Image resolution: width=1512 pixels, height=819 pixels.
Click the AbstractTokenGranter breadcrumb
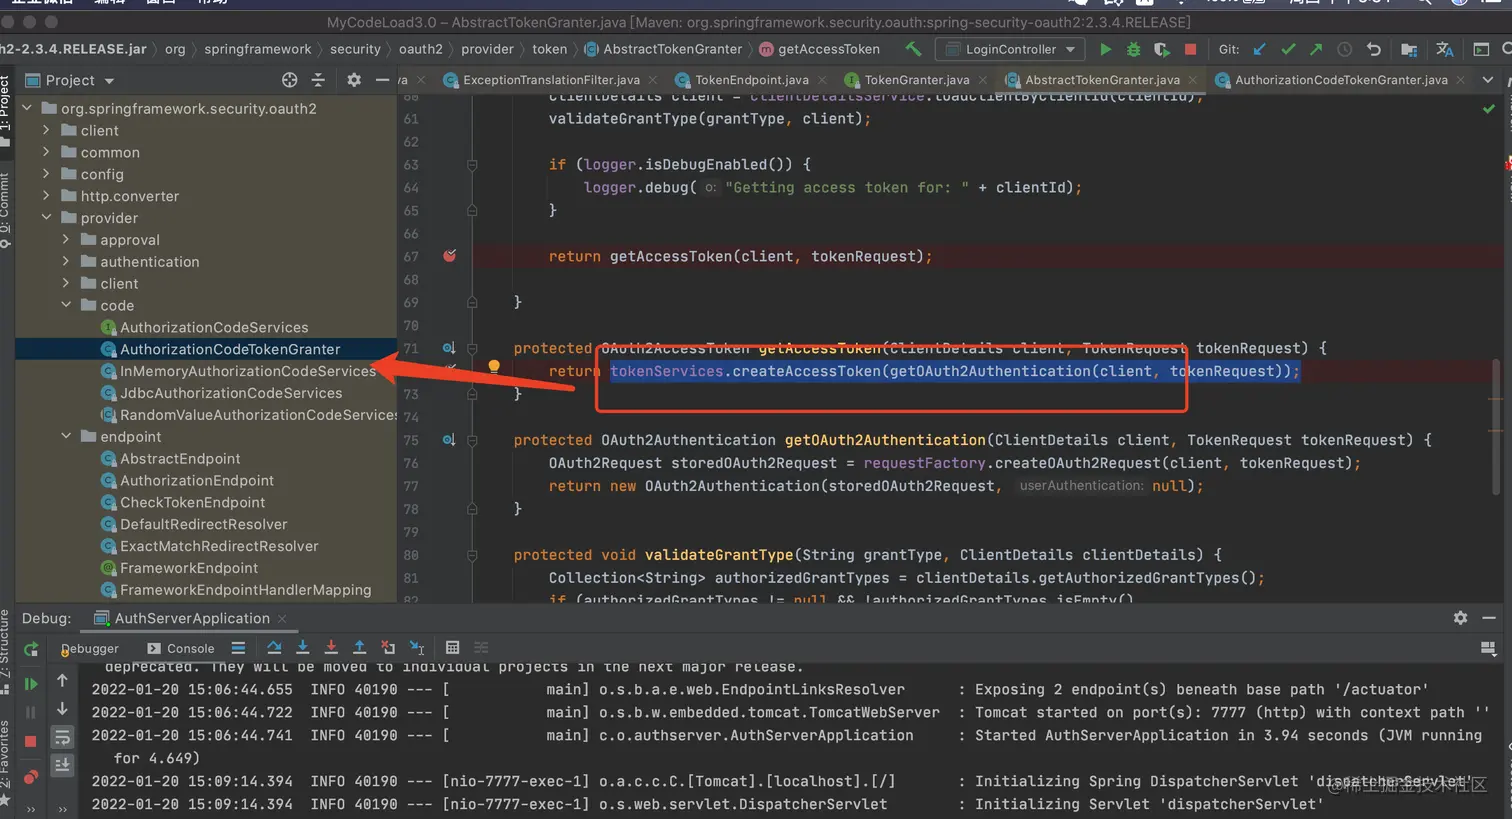point(663,49)
